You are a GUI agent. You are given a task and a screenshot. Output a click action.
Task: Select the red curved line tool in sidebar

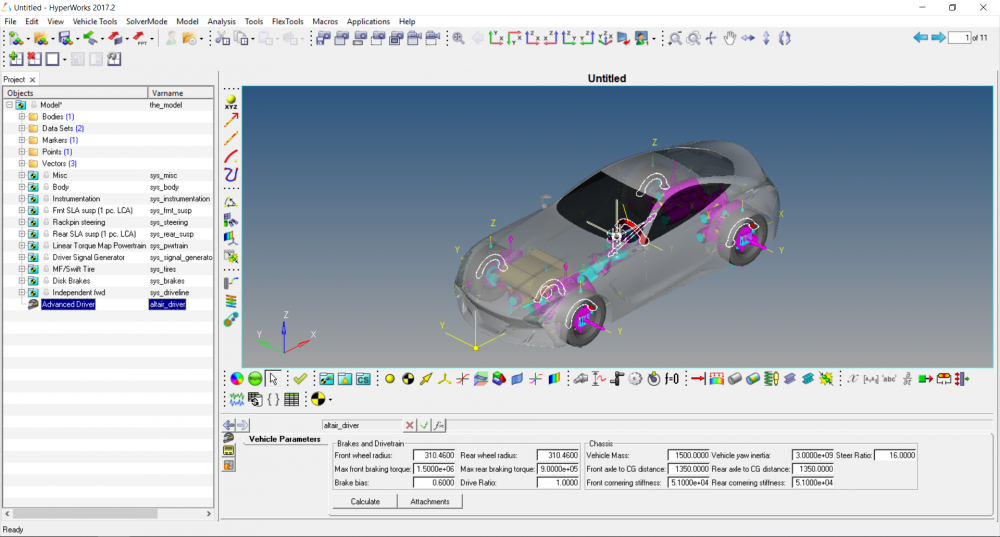pyautogui.click(x=231, y=156)
